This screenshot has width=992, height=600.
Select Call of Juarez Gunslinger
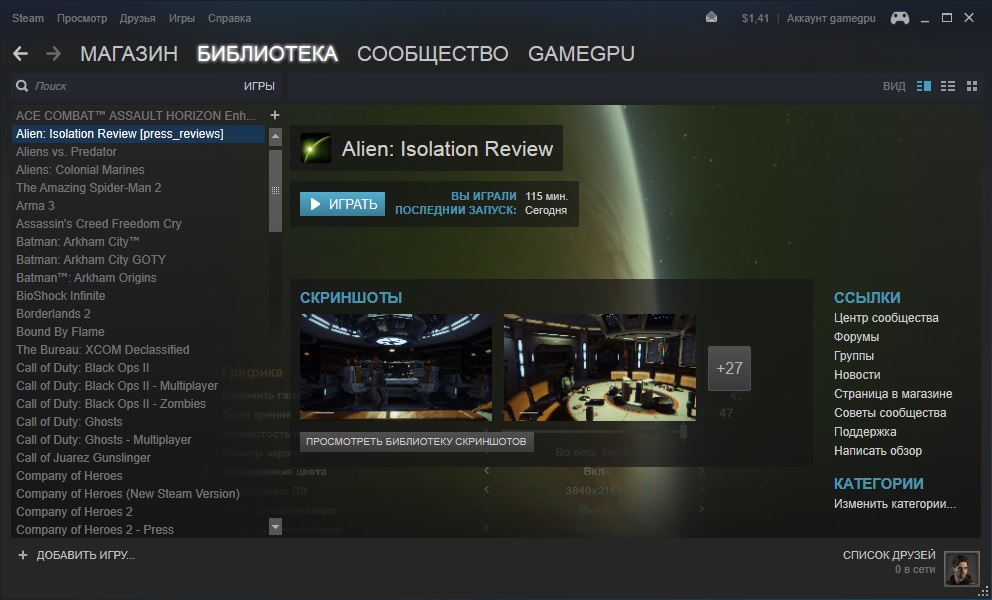pos(83,458)
